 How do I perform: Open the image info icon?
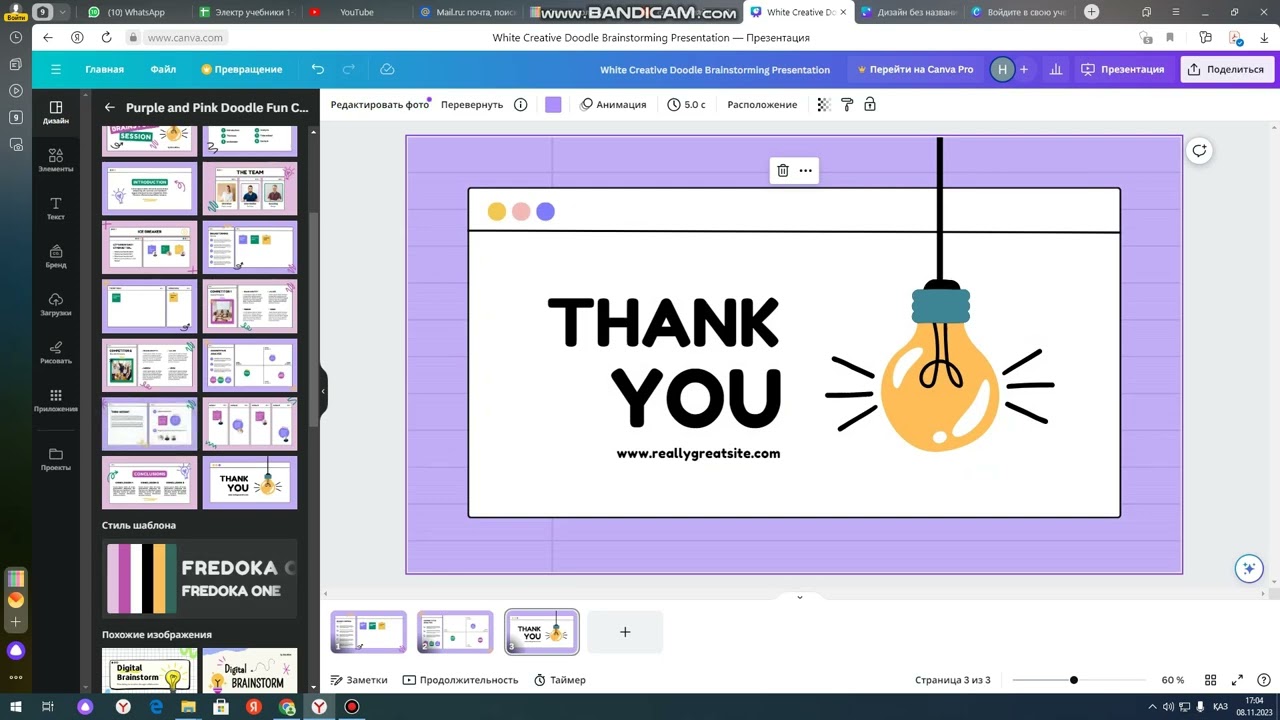(520, 104)
